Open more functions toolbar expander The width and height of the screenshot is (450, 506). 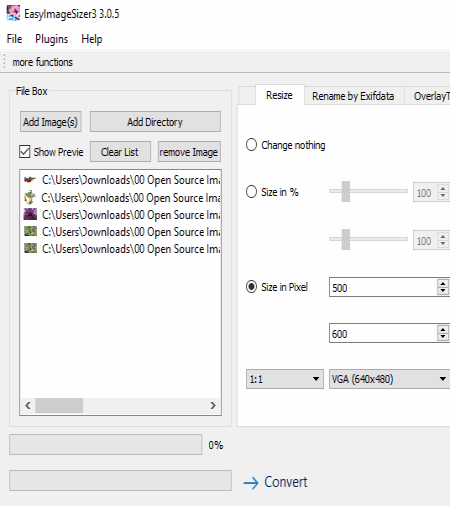point(42,62)
